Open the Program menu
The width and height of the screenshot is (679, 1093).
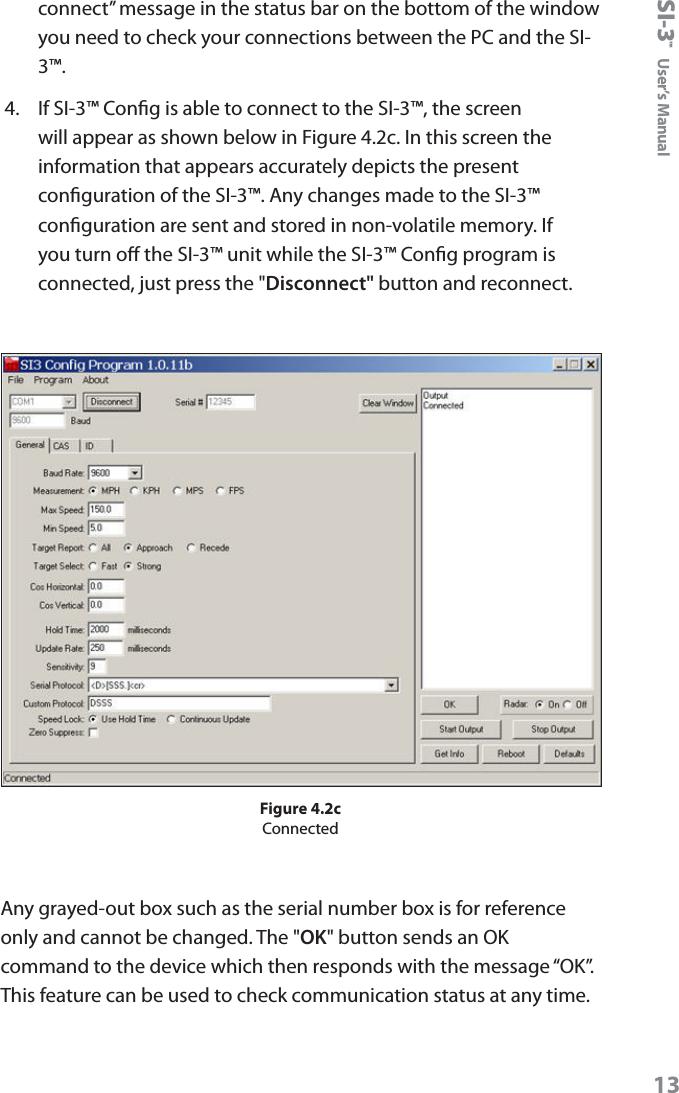(x=53, y=380)
